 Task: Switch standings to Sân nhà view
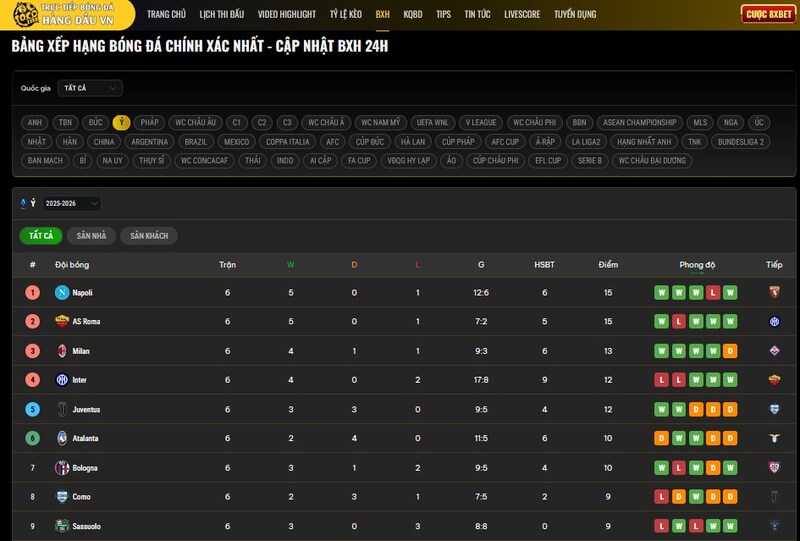[x=91, y=236]
